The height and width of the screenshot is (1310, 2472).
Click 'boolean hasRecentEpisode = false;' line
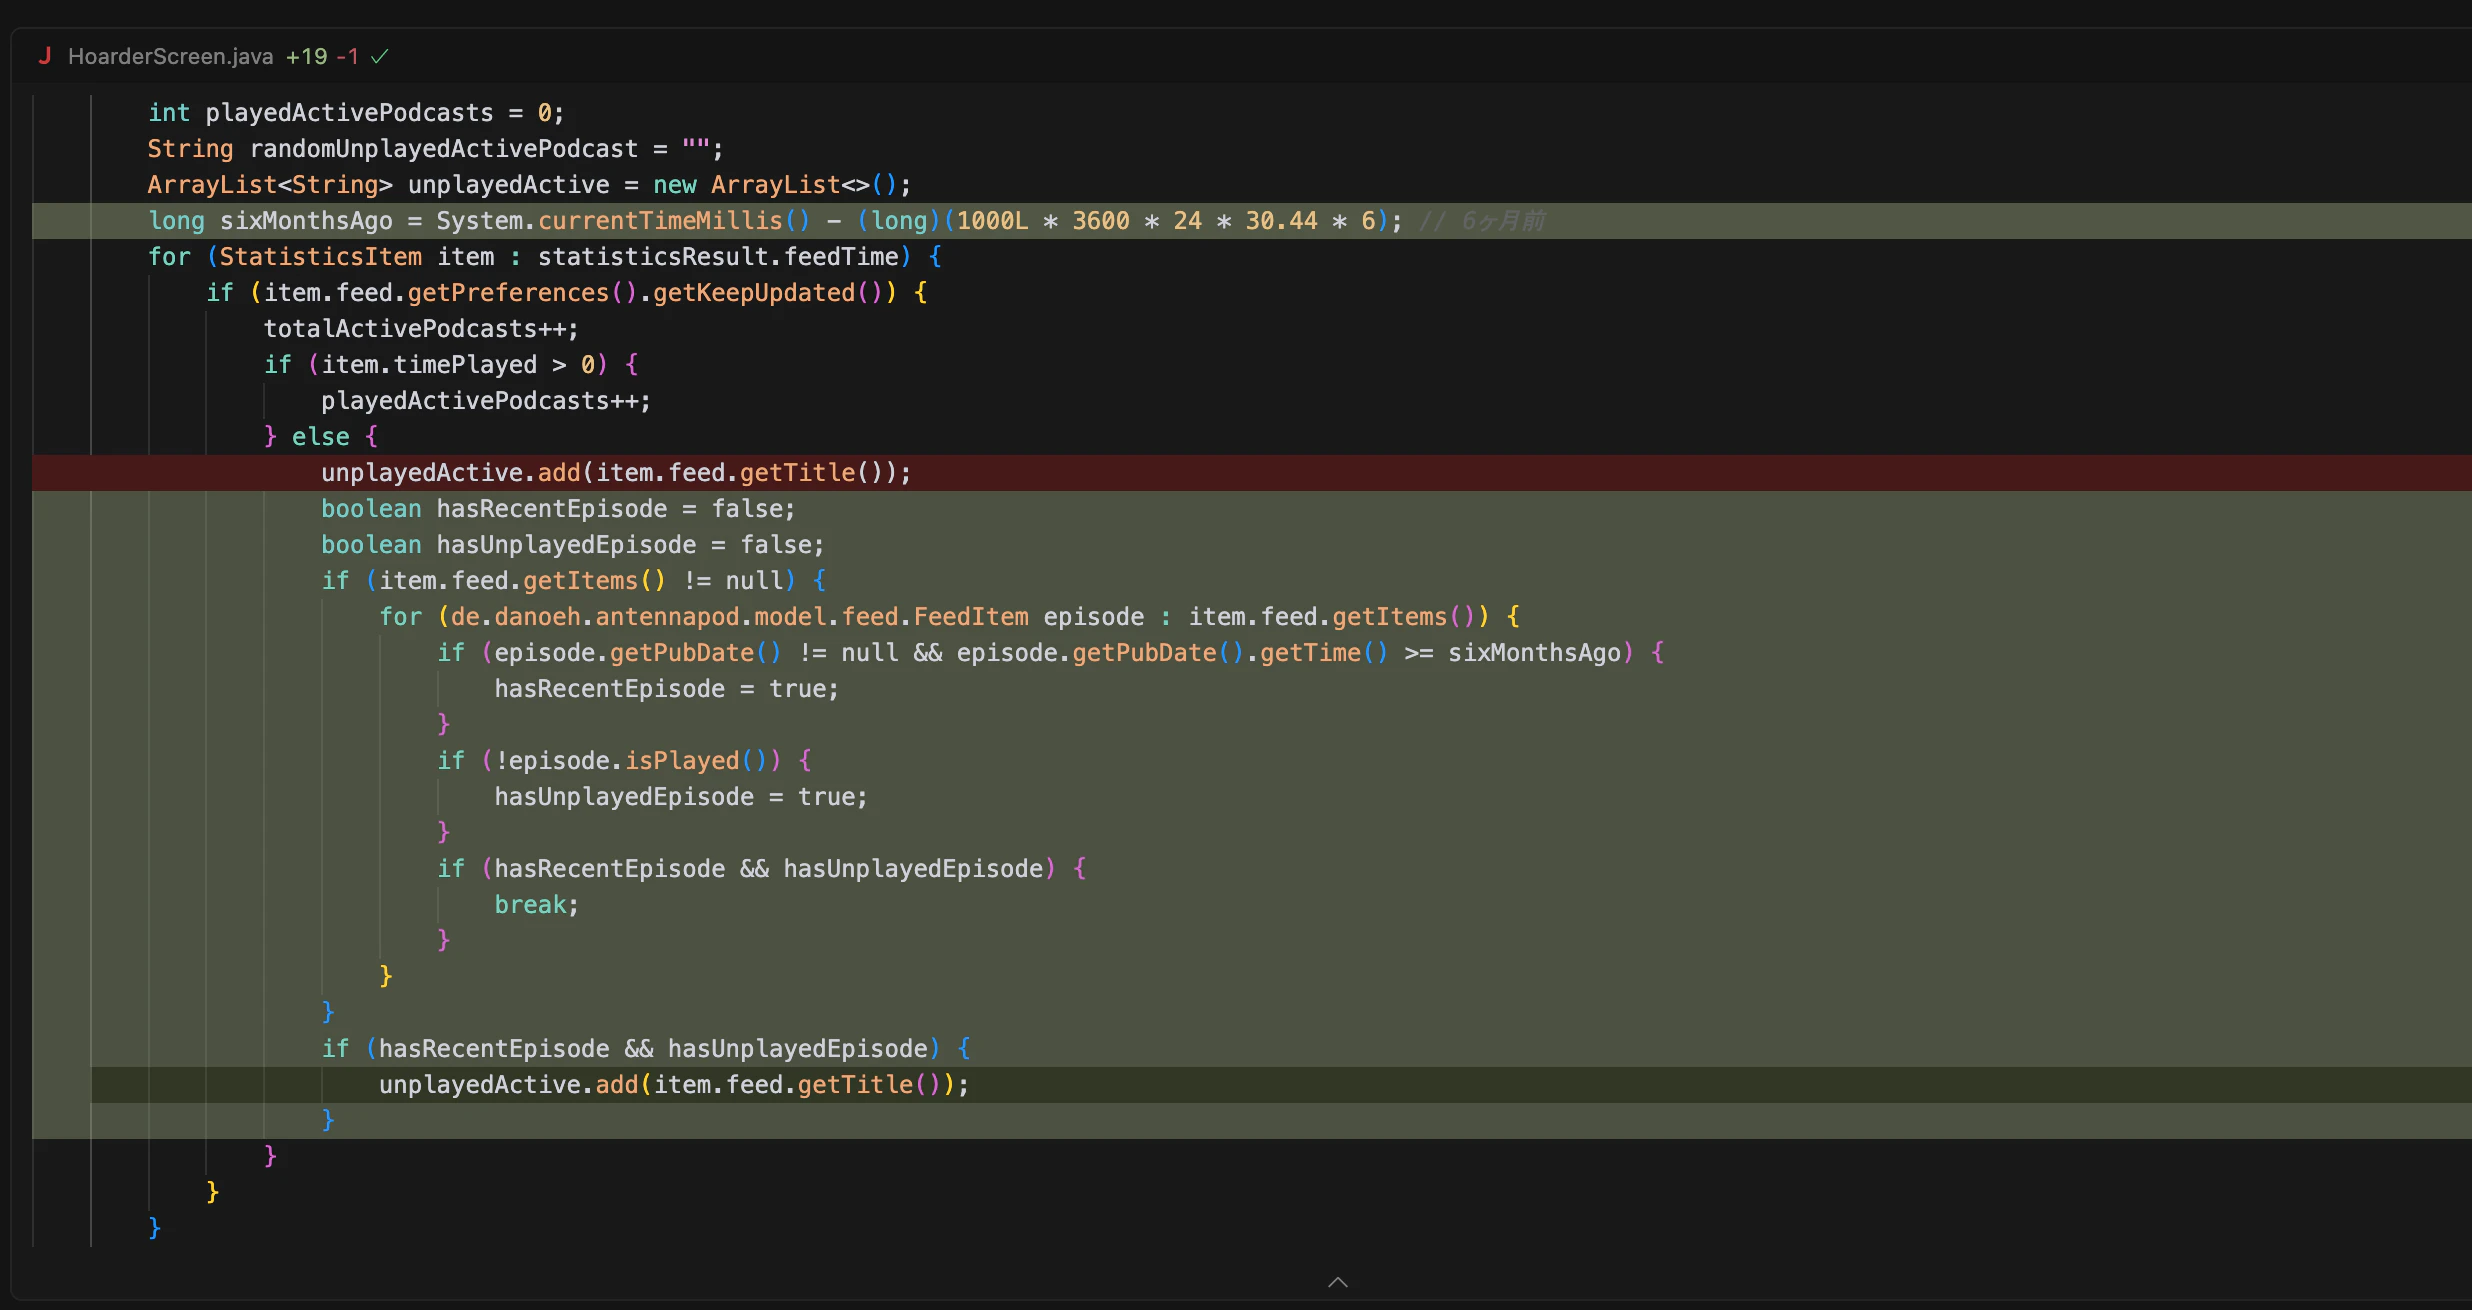pyautogui.click(x=558, y=508)
